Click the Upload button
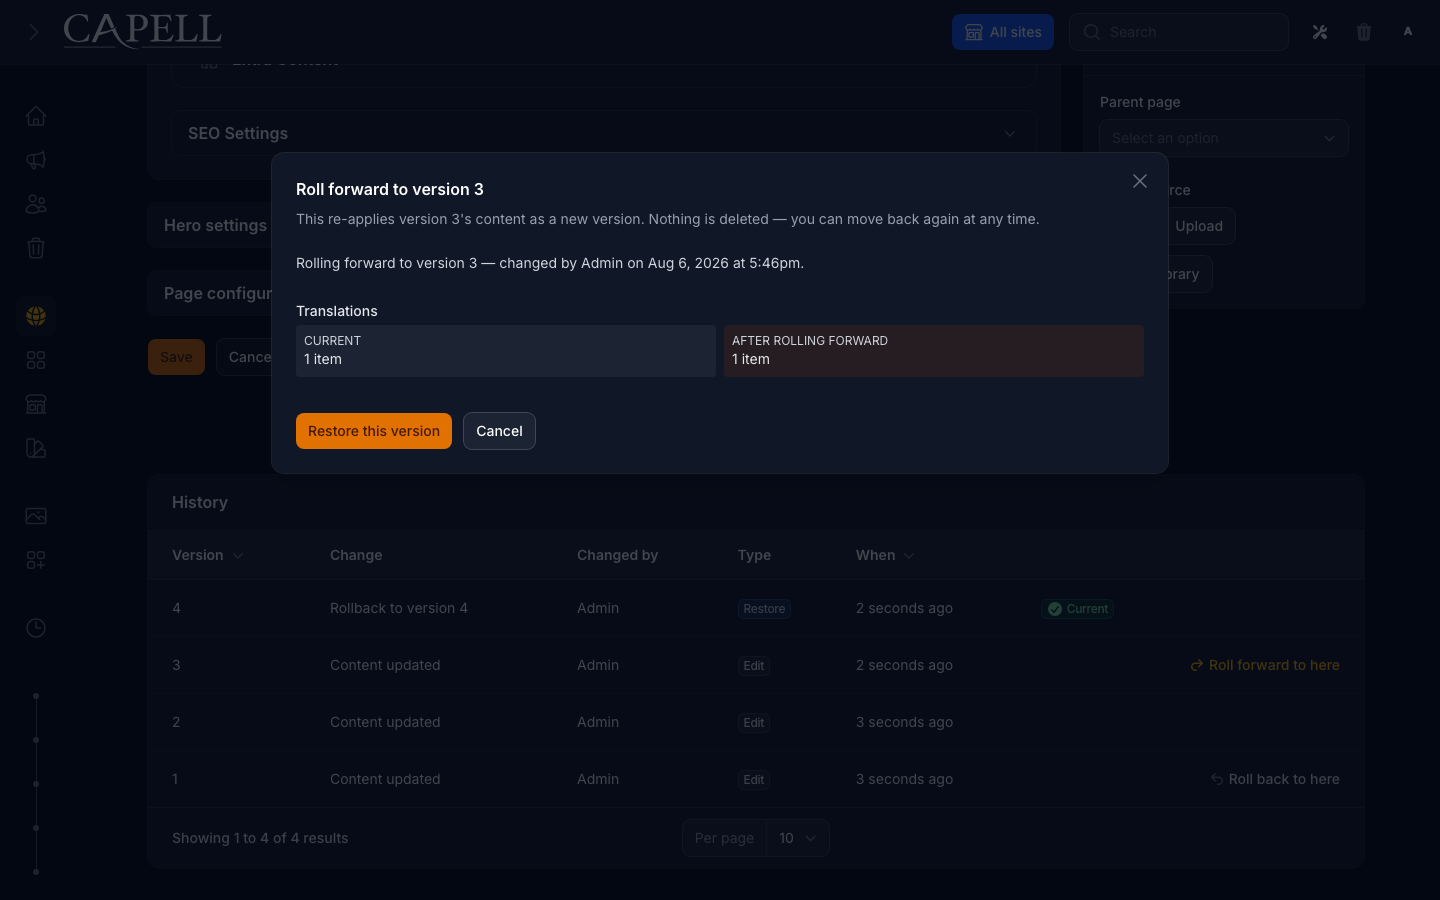The image size is (1440, 900). click(x=1199, y=226)
